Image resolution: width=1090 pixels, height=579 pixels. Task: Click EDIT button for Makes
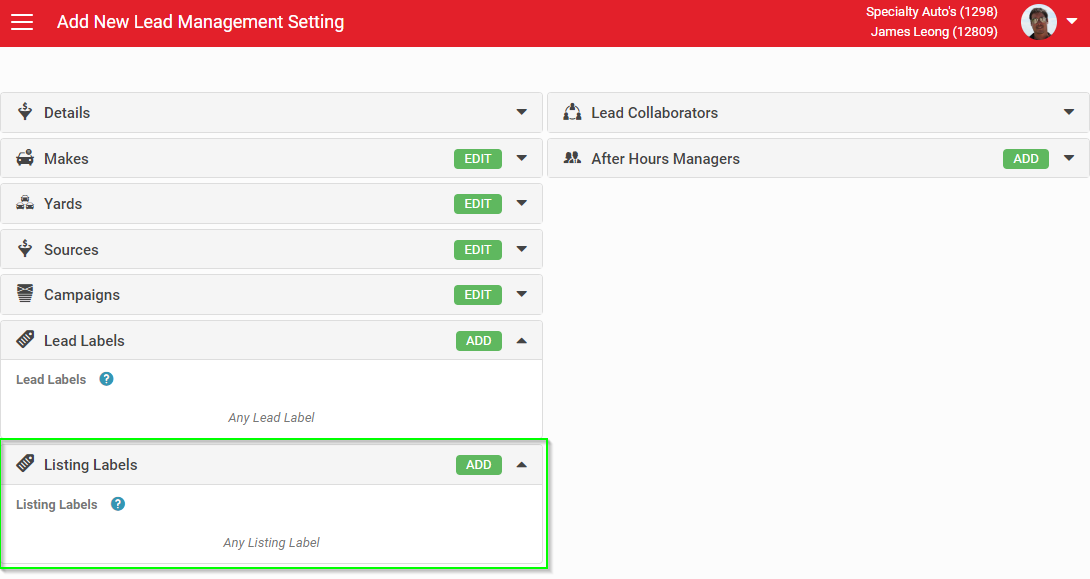(x=478, y=158)
